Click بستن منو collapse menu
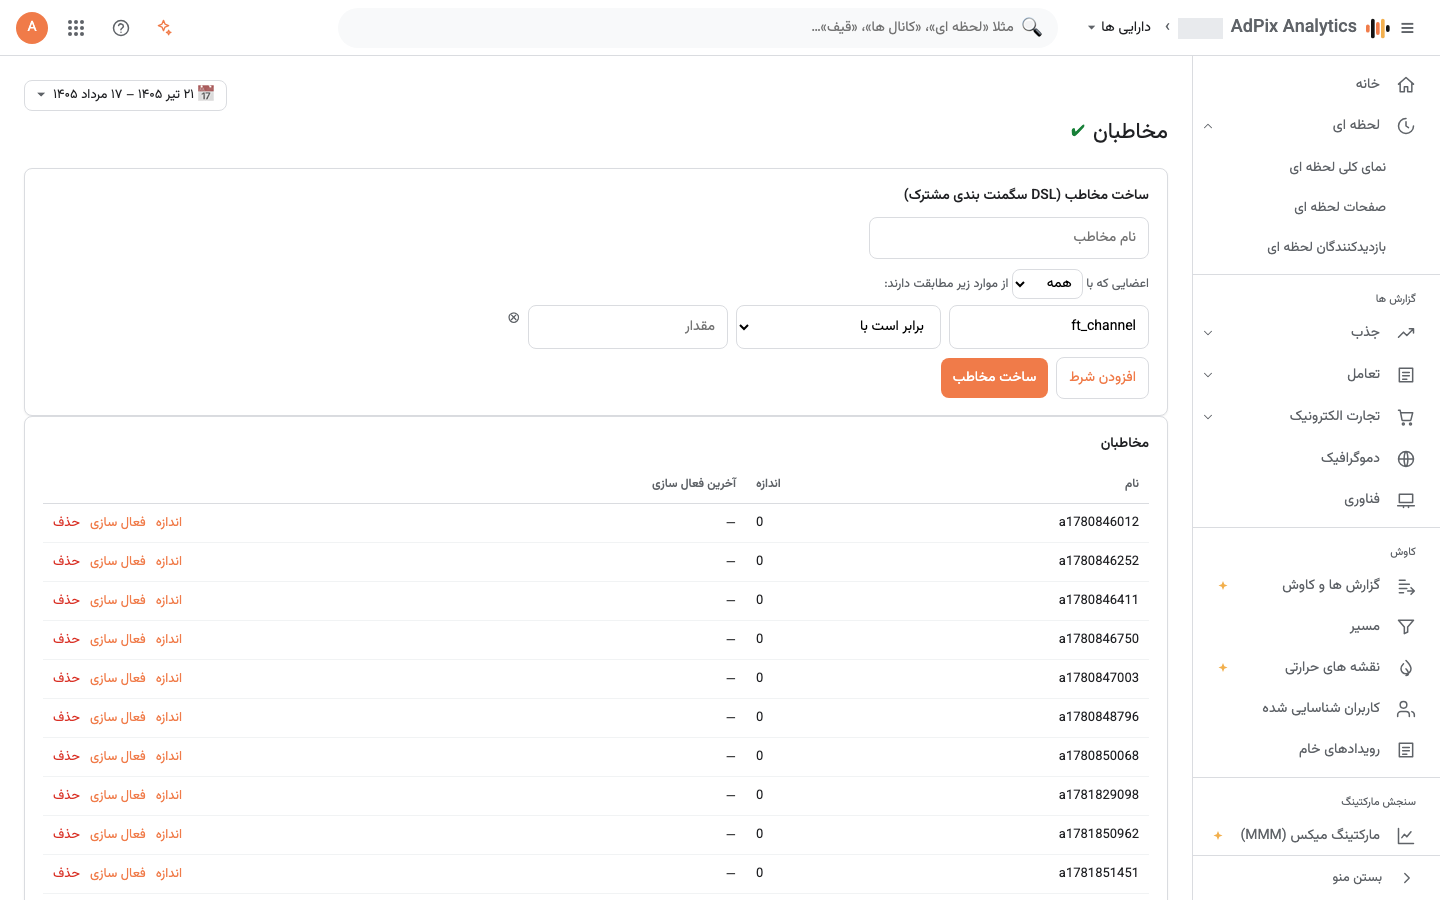Image resolution: width=1440 pixels, height=900 pixels. point(1357,878)
